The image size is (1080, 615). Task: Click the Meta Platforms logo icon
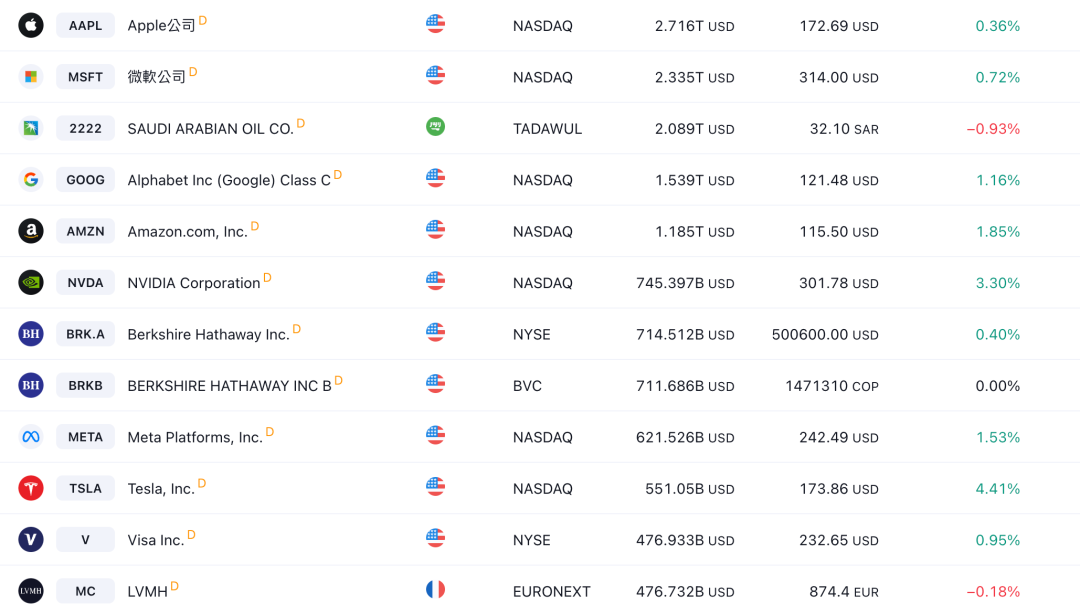pyautogui.click(x=31, y=437)
